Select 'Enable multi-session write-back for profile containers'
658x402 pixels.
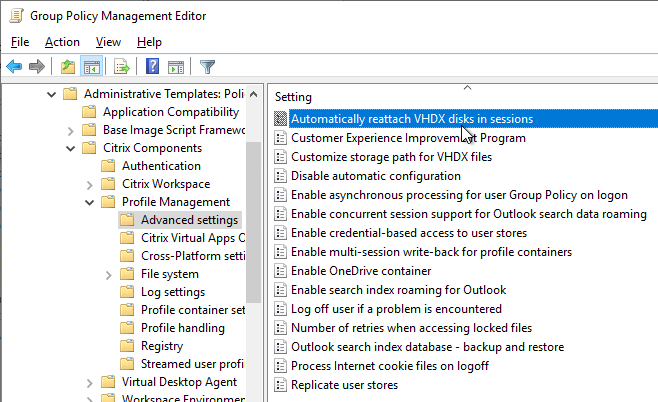[431, 251]
